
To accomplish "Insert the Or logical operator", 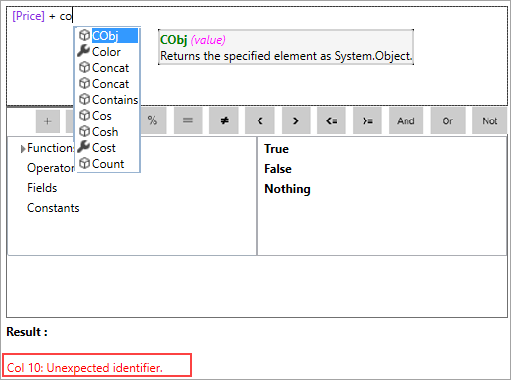I will 448,121.
